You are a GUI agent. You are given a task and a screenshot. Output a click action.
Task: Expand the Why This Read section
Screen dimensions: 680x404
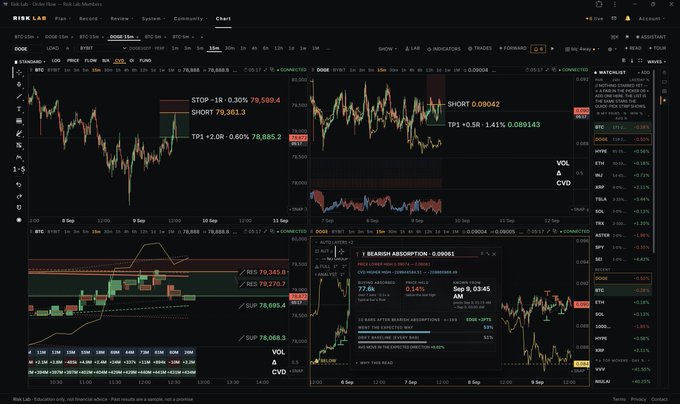click(x=375, y=363)
